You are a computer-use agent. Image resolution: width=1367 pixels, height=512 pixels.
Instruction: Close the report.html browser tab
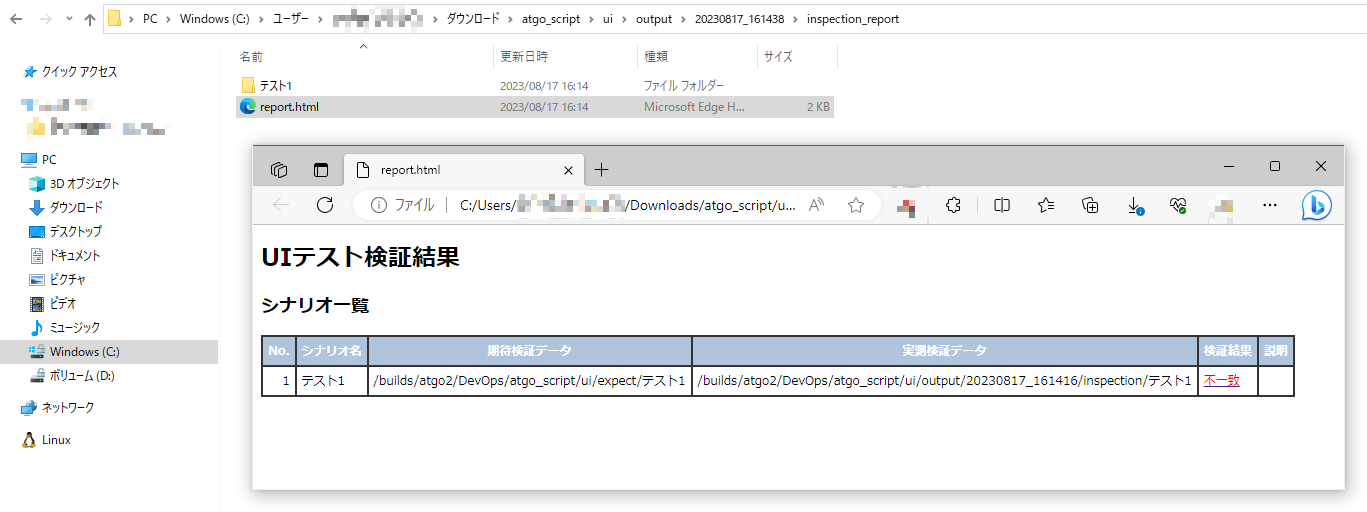pos(568,170)
